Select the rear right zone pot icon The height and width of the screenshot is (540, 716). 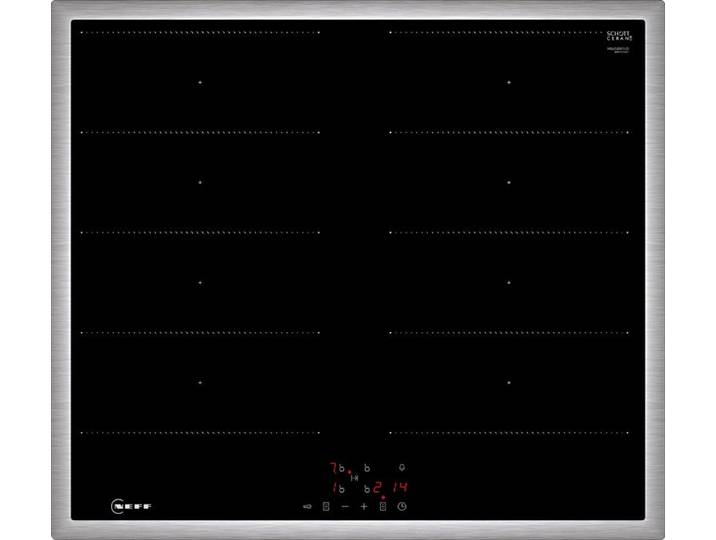(367, 468)
